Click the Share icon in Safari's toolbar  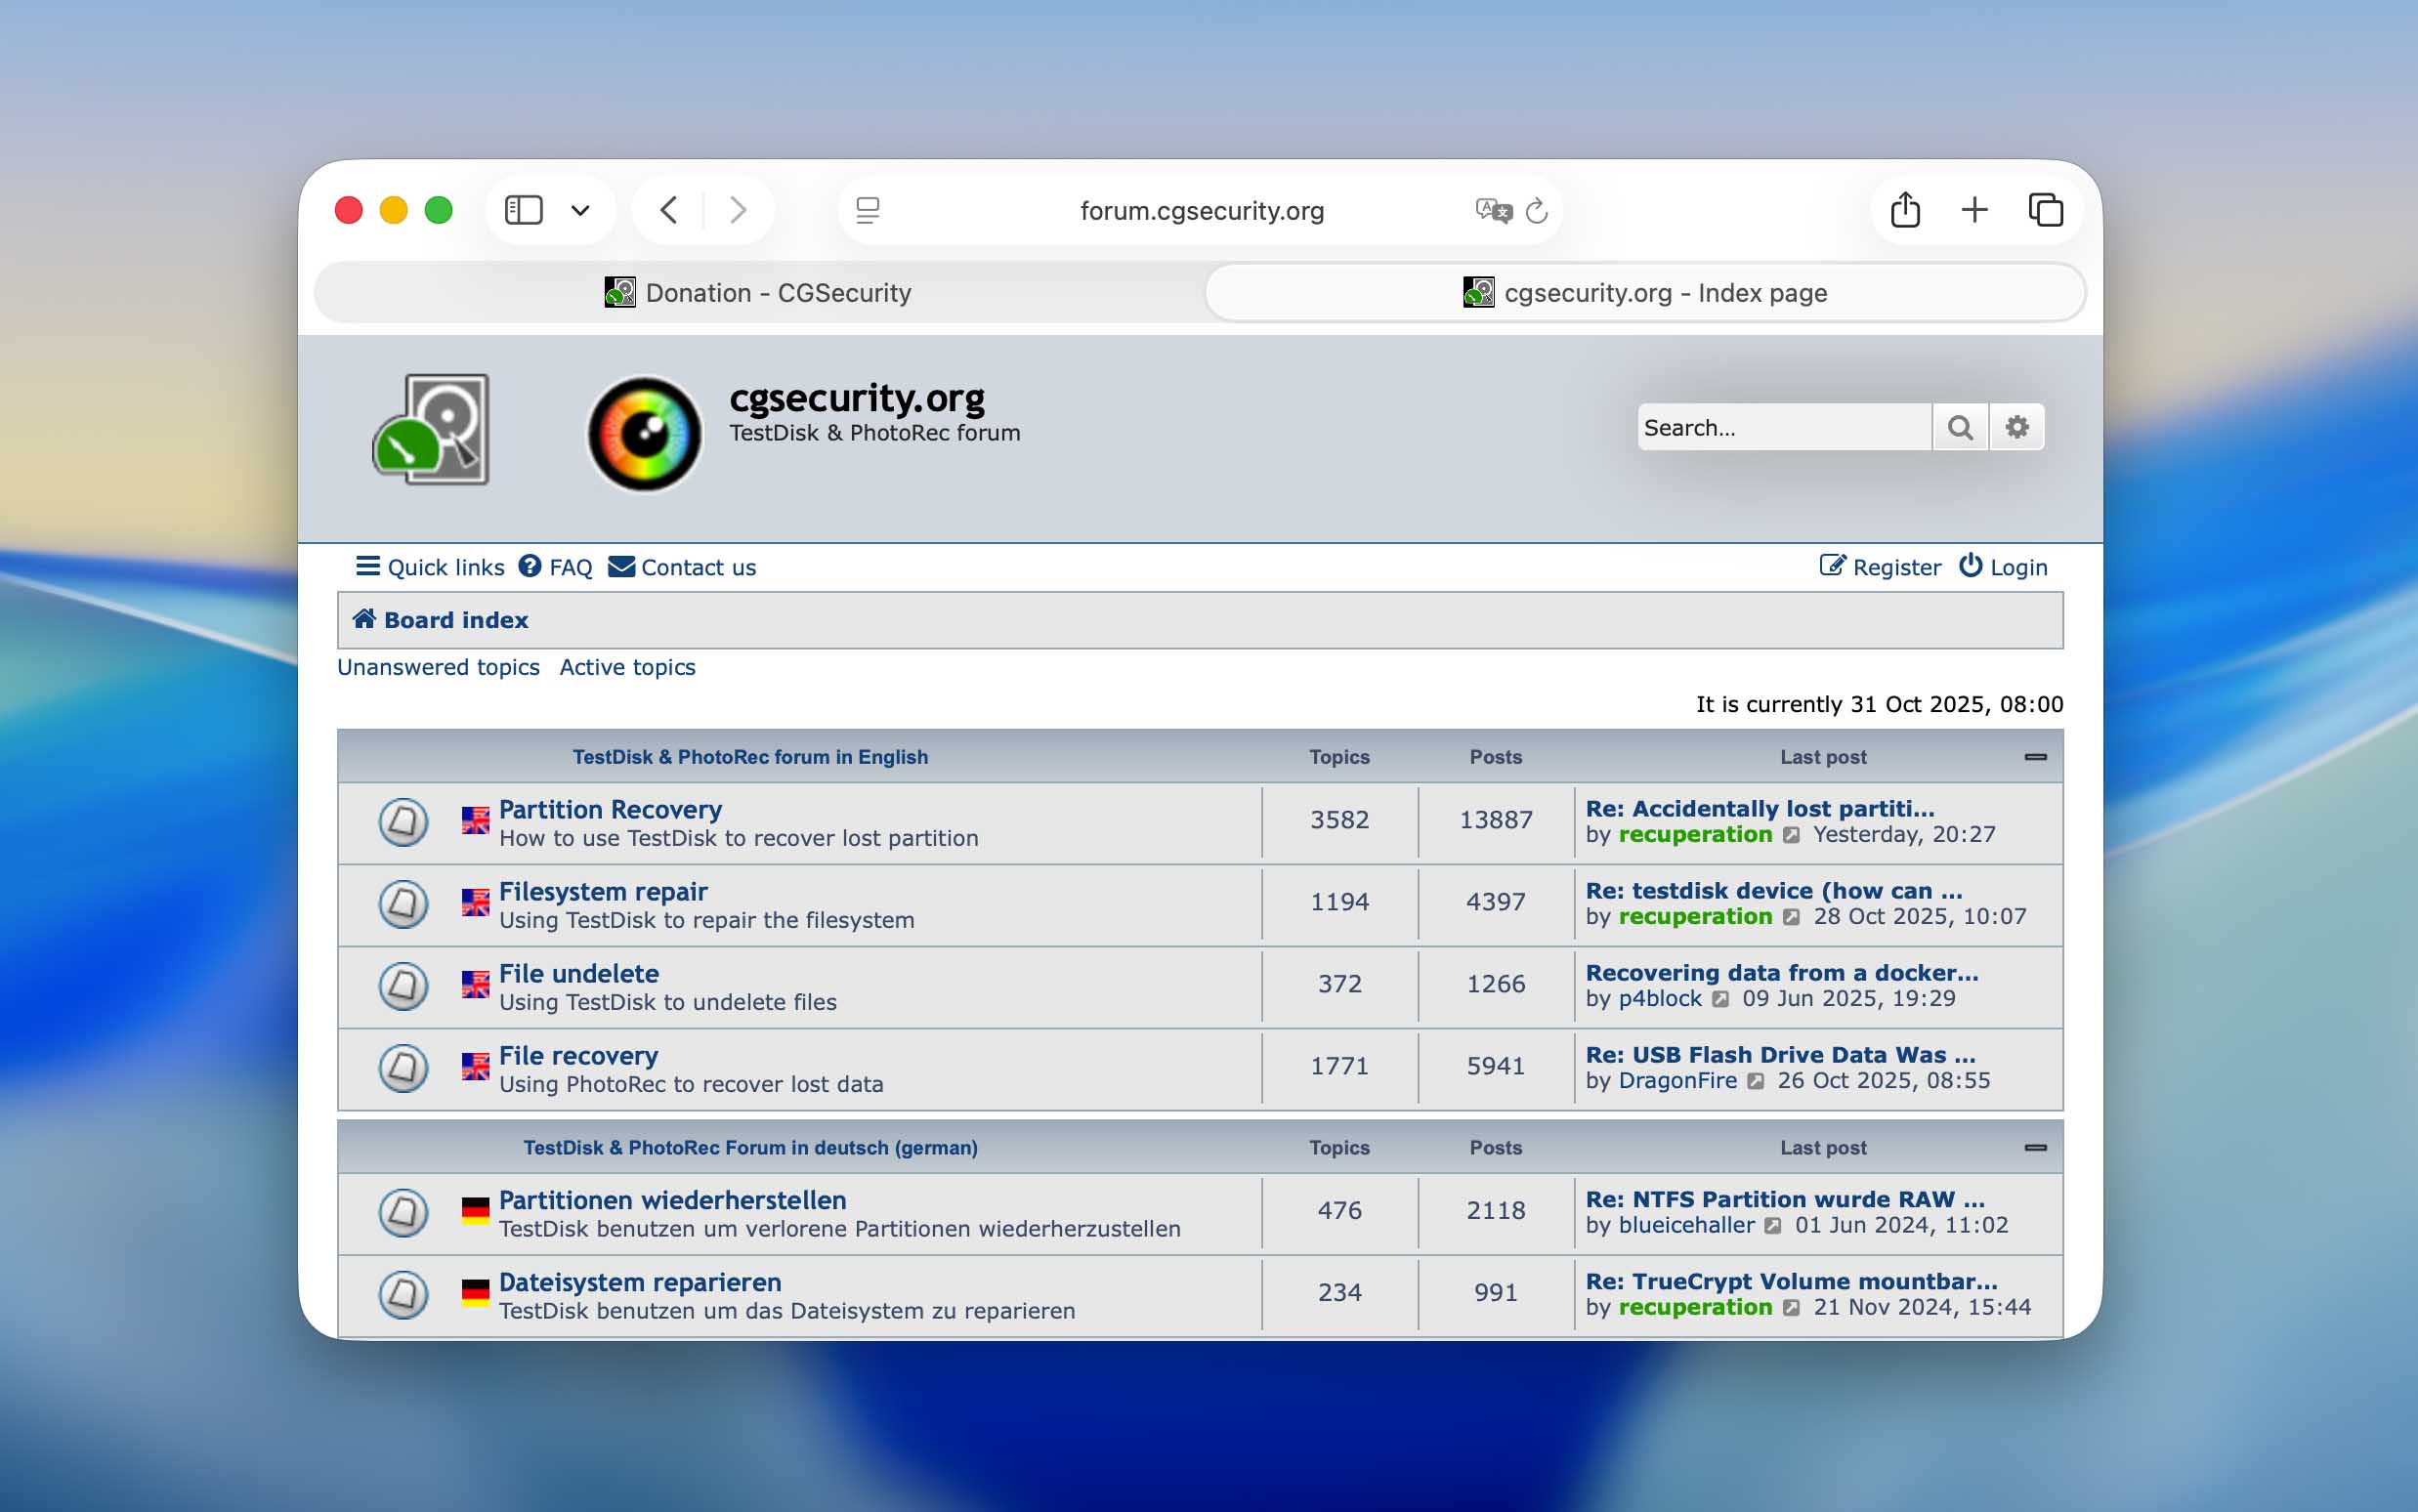point(1904,210)
